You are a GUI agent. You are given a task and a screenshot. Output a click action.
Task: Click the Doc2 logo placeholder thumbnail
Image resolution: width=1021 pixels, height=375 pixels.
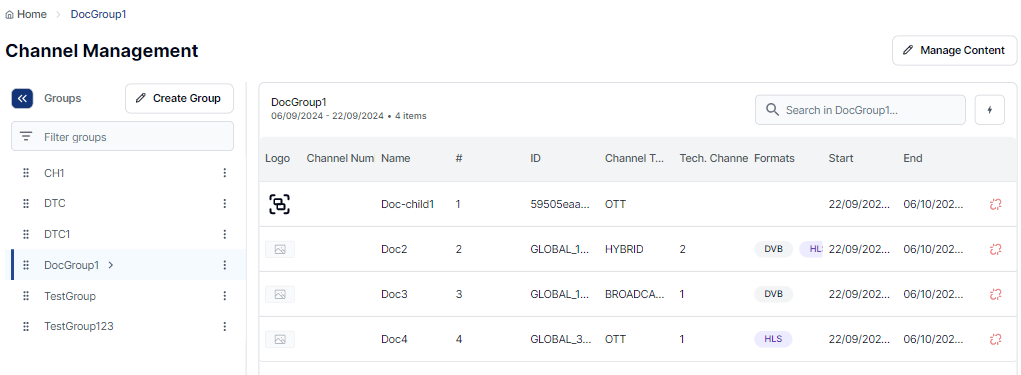(280, 249)
